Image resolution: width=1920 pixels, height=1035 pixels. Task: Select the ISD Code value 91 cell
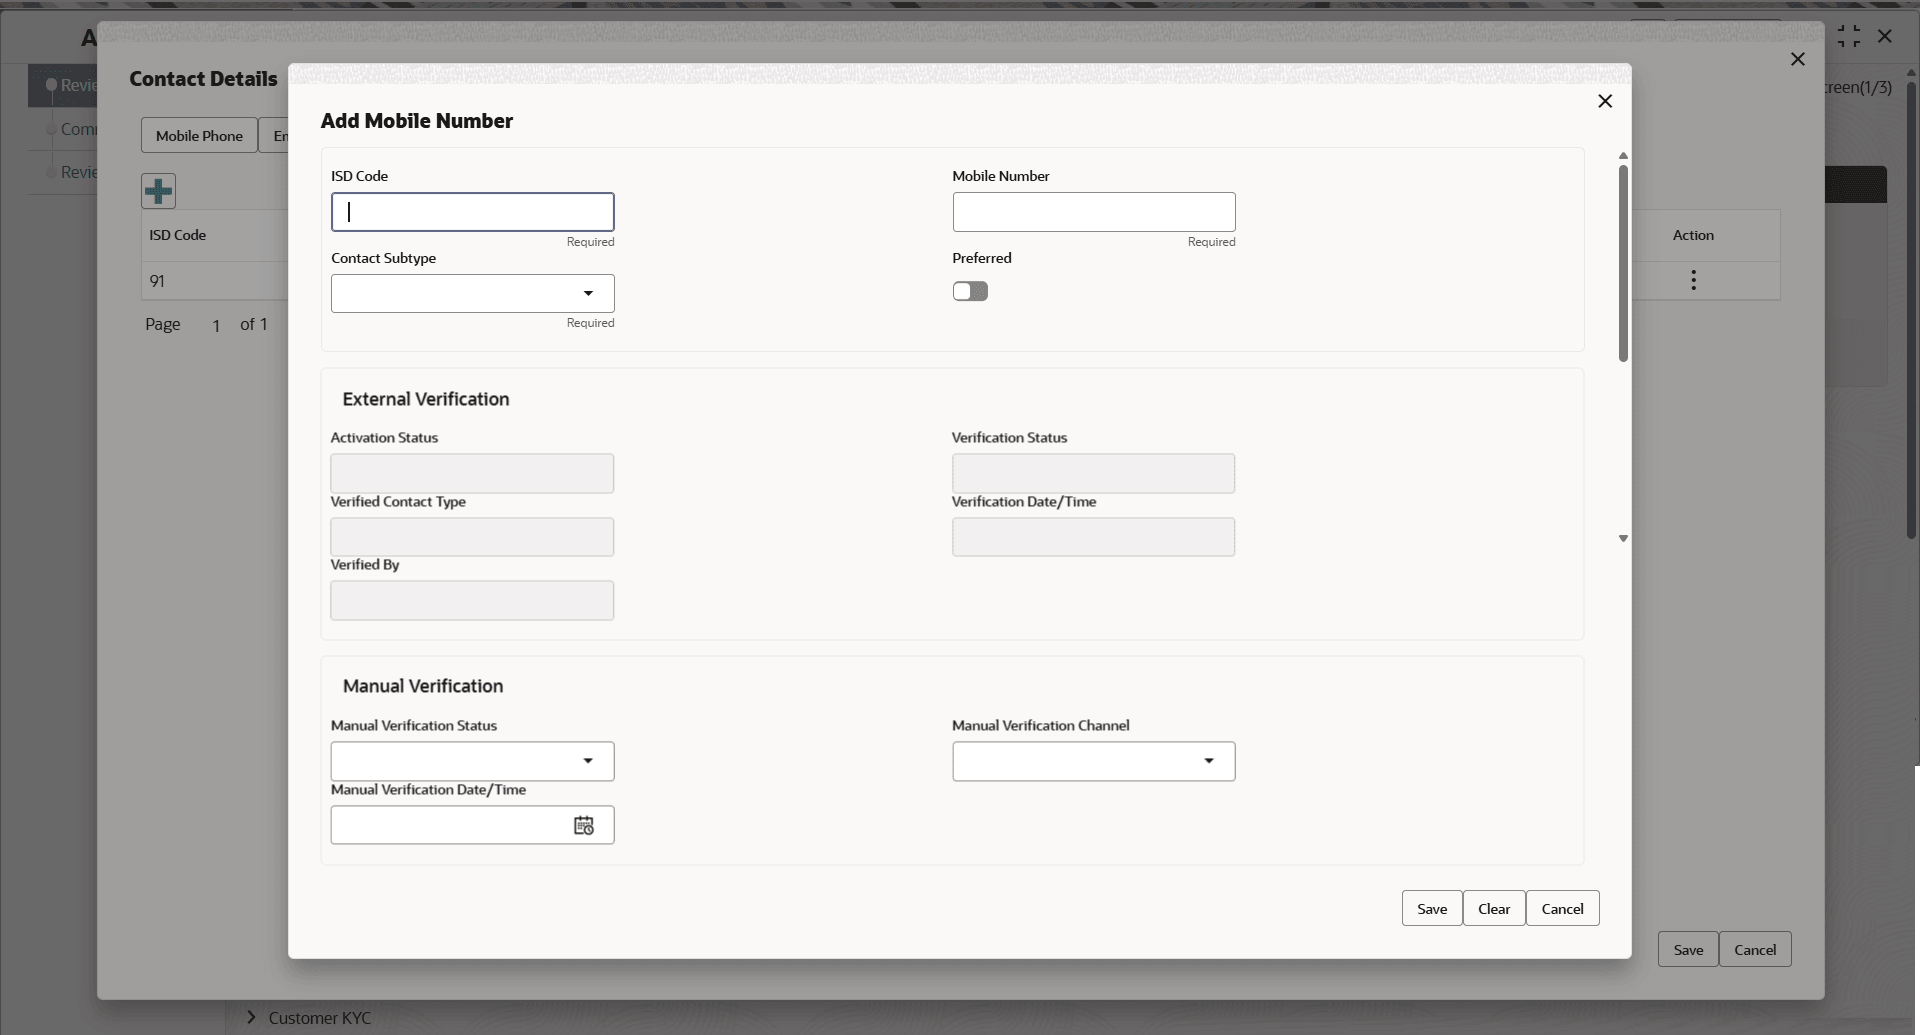tap(157, 281)
